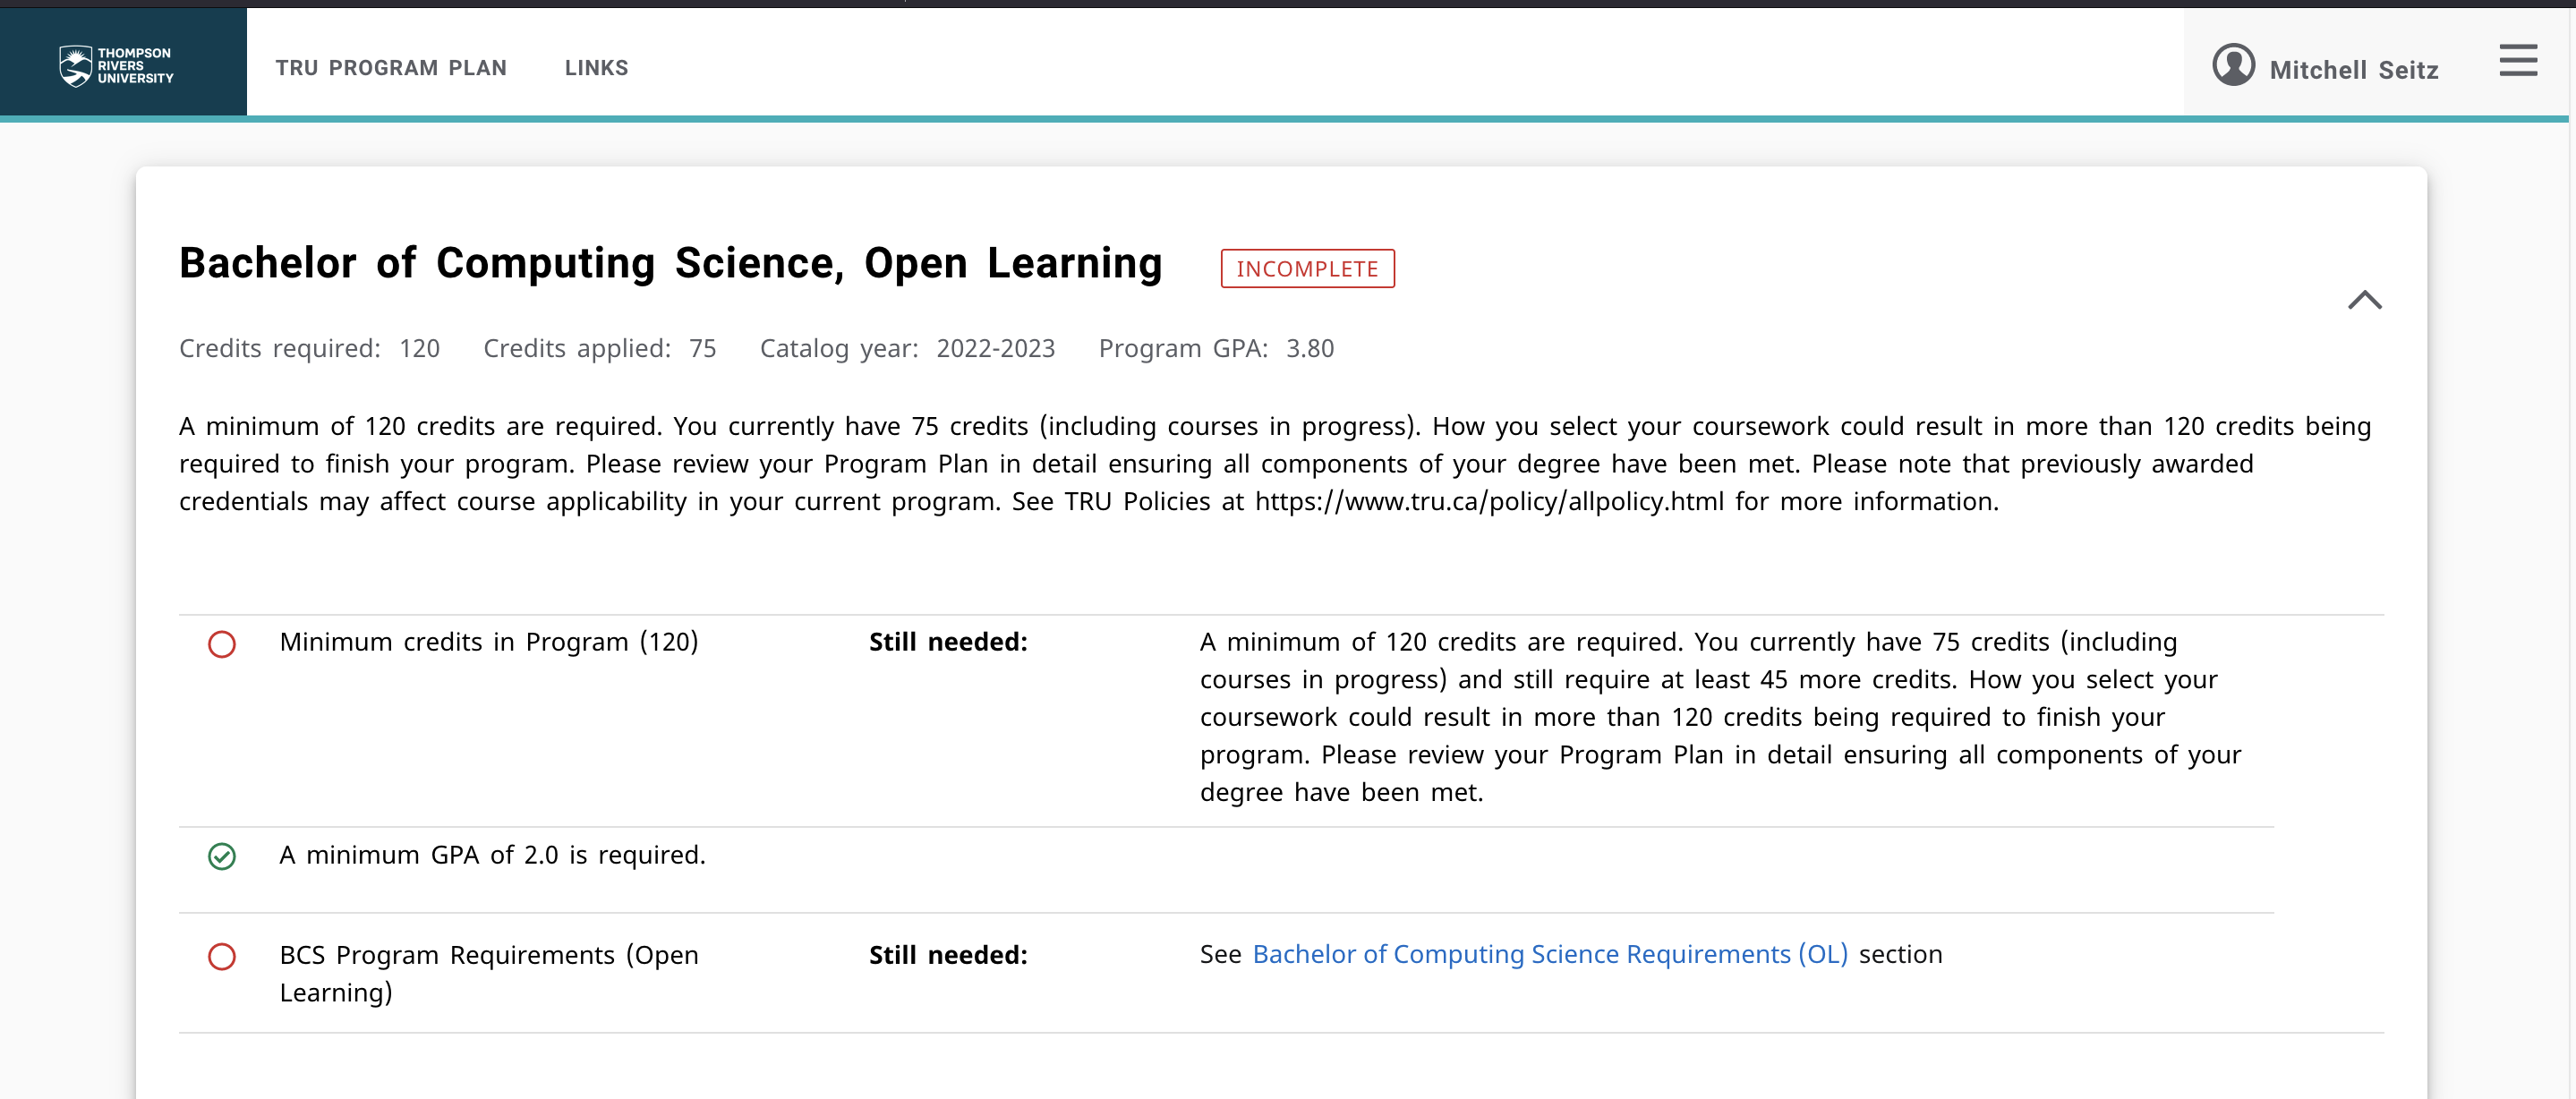Open the Links menu
This screenshot has width=2576, height=1099.
[x=596, y=68]
